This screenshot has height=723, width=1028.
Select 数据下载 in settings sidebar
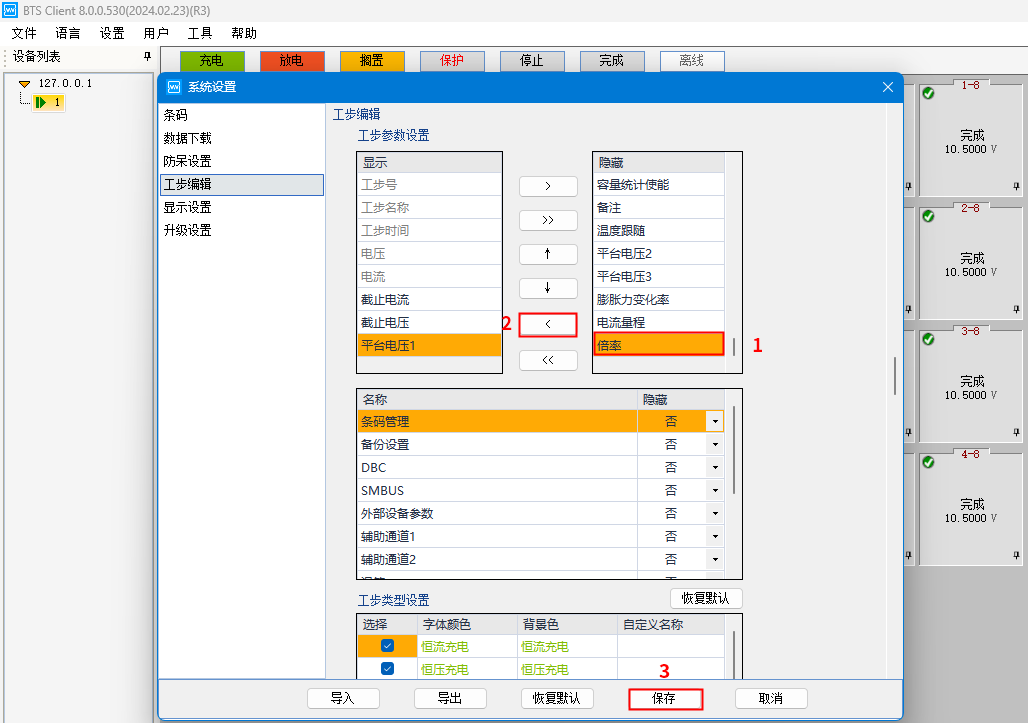tap(242, 138)
